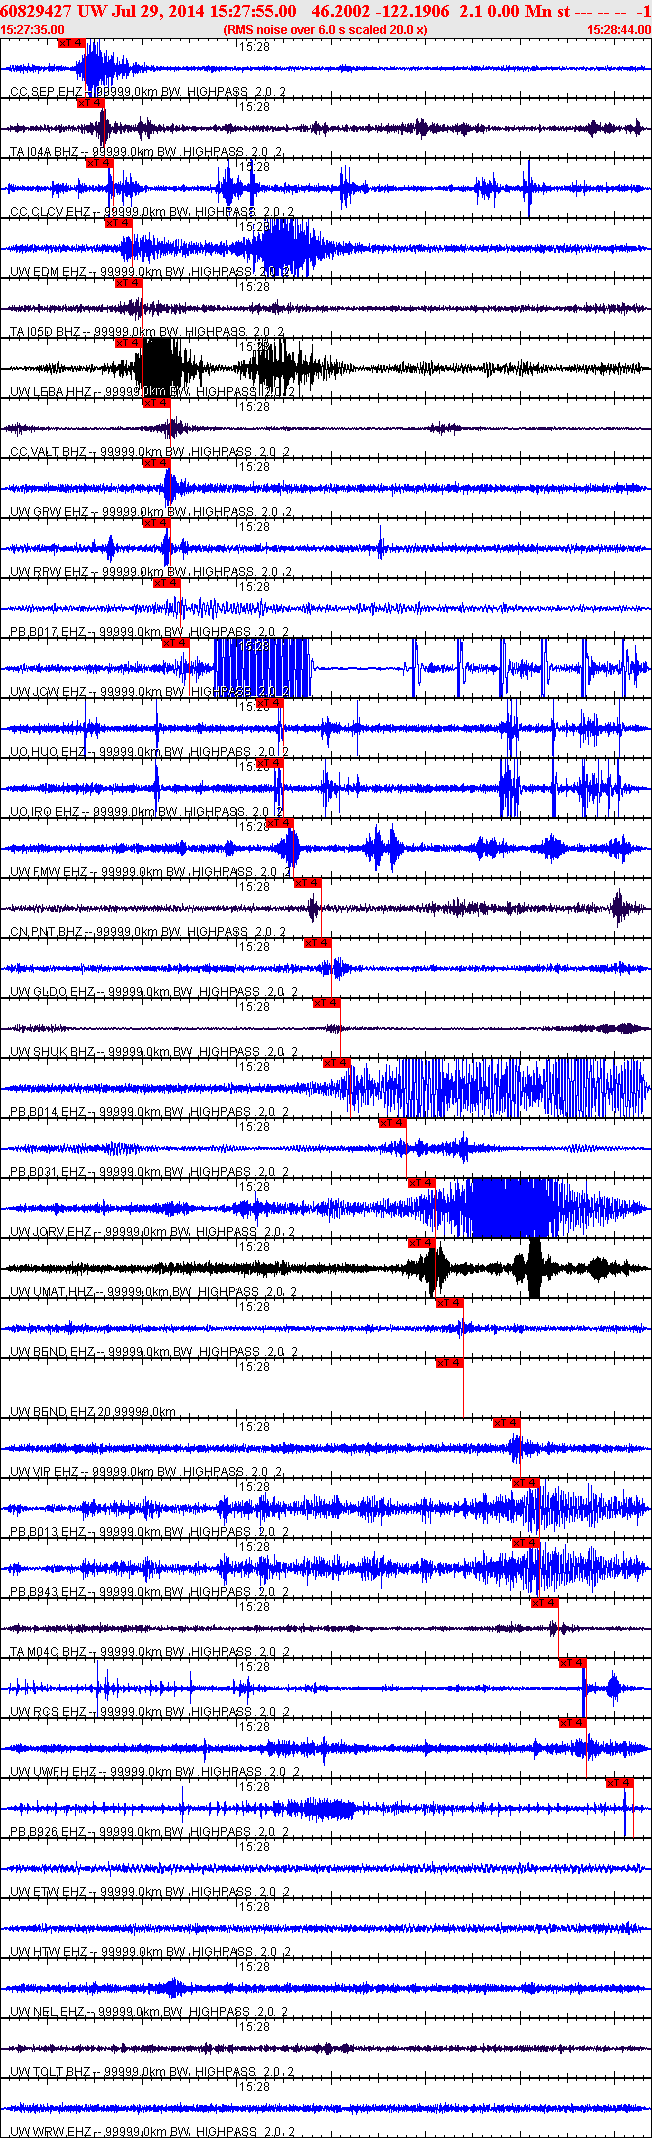The image size is (652, 2138).
Task: Select the UO.IRO EHZ station label
Action: pyautogui.click(x=146, y=812)
